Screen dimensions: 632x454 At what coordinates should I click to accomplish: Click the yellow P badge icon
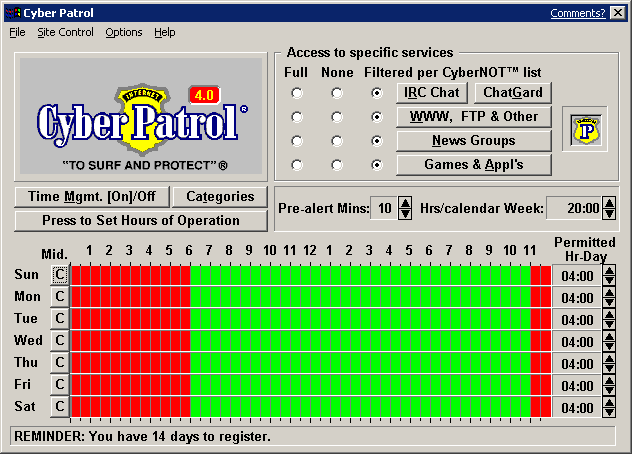584,129
